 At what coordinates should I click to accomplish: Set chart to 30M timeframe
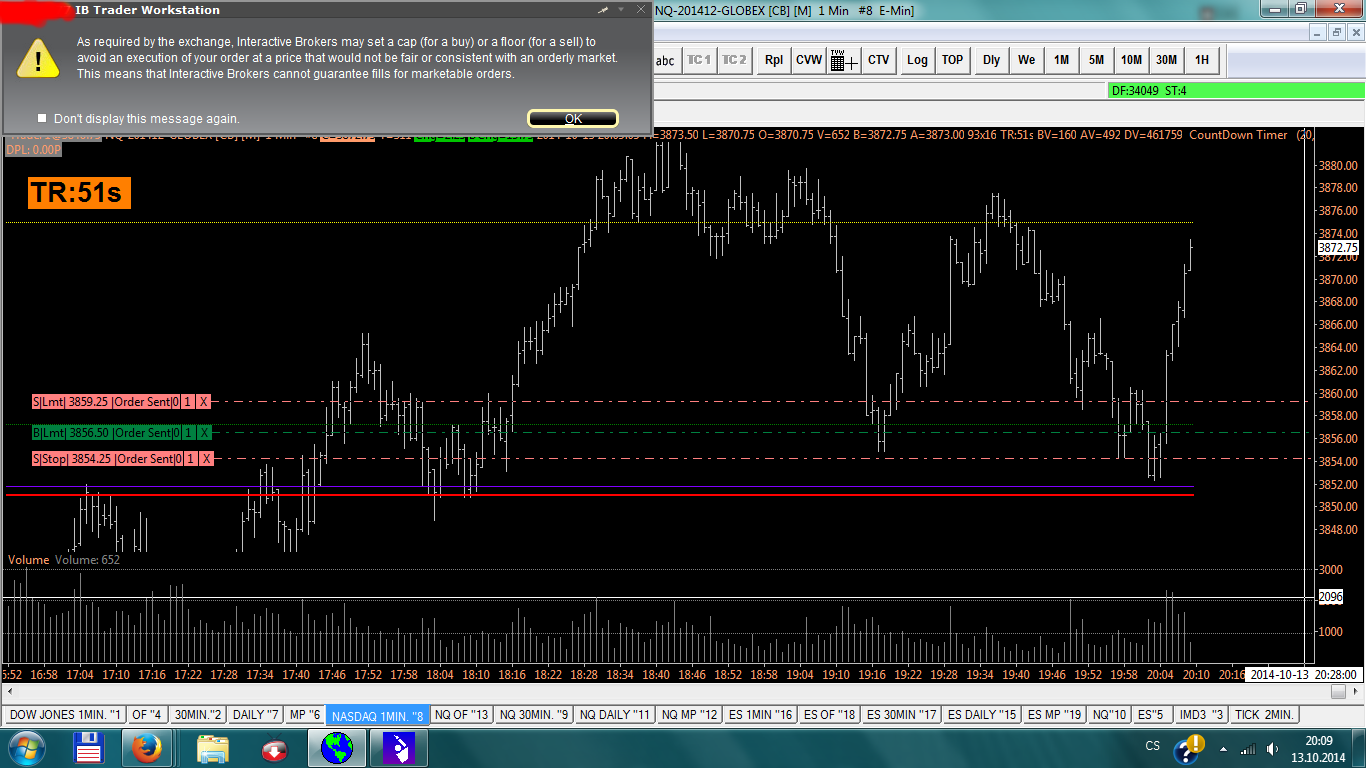point(1167,60)
